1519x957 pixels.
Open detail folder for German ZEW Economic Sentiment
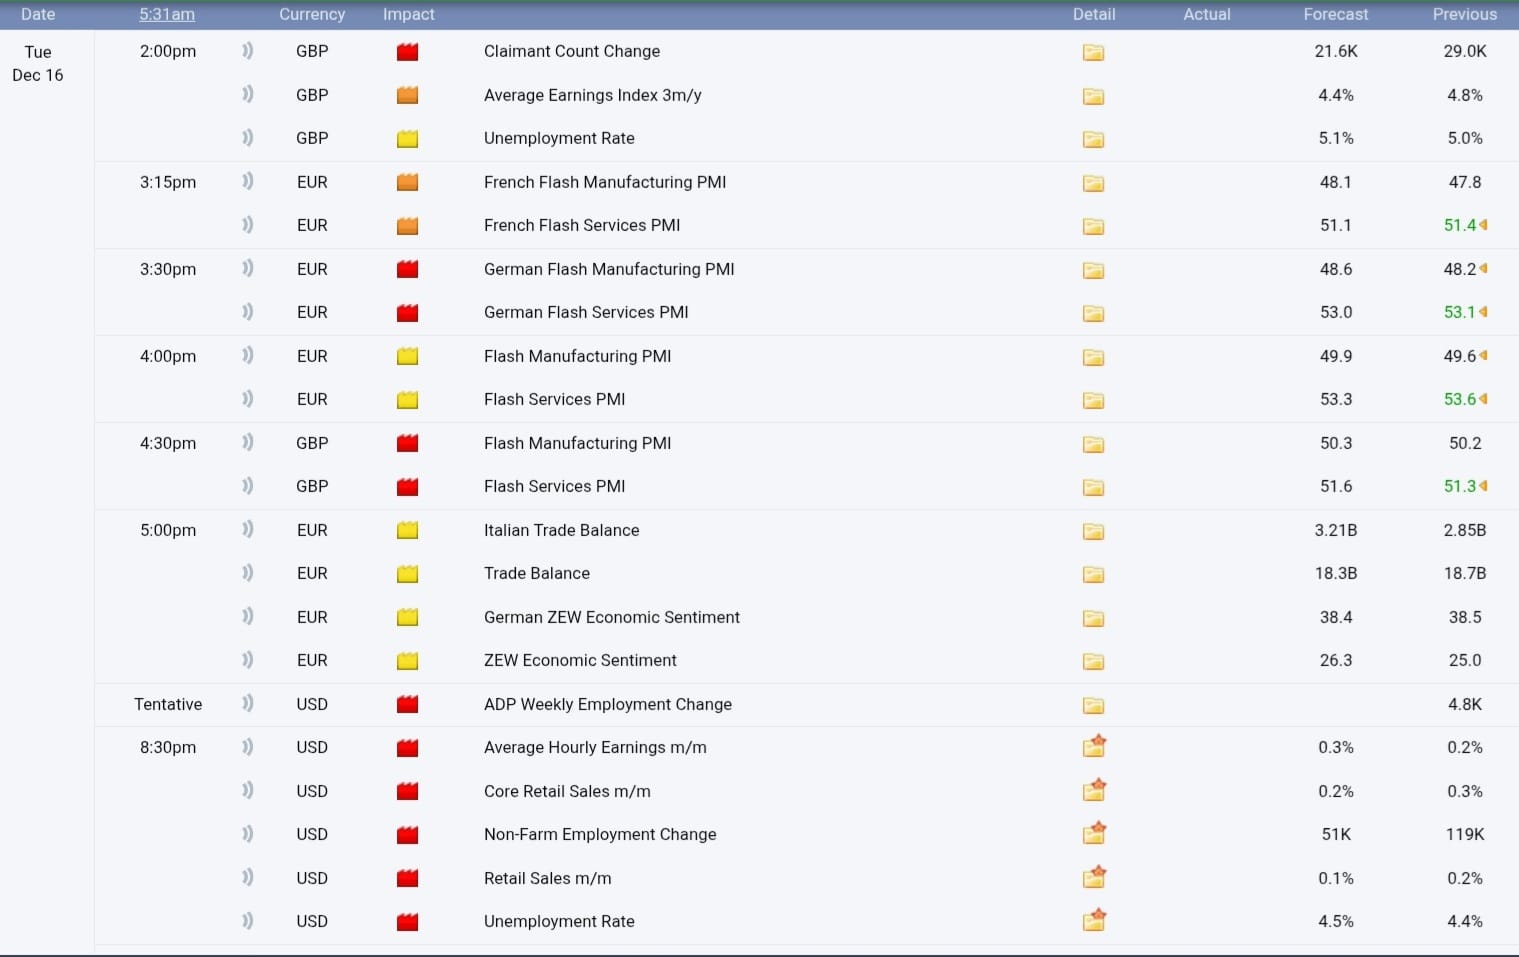(1093, 618)
